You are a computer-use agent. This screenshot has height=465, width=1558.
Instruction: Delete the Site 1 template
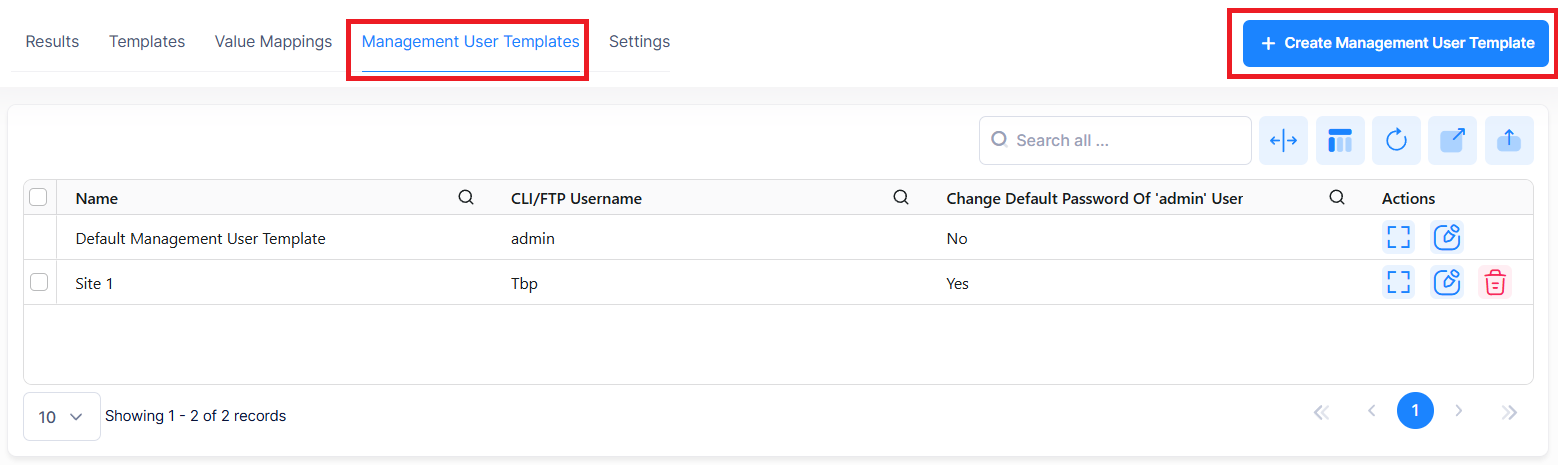pos(1494,283)
